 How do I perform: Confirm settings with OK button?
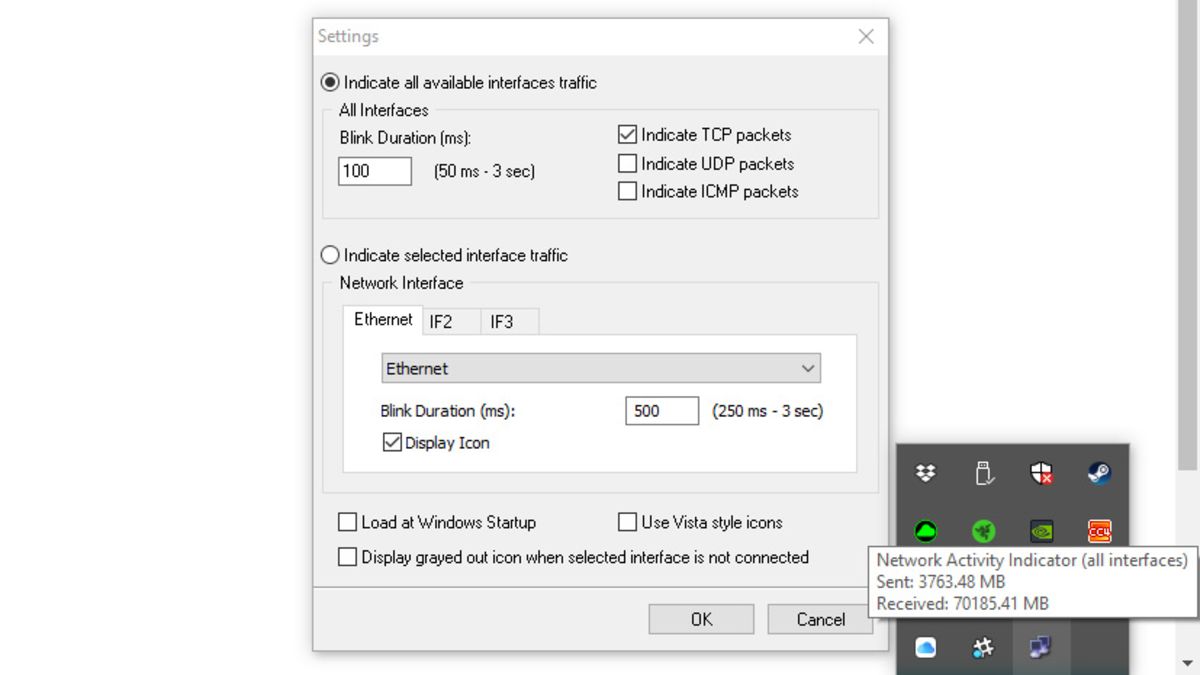point(701,618)
